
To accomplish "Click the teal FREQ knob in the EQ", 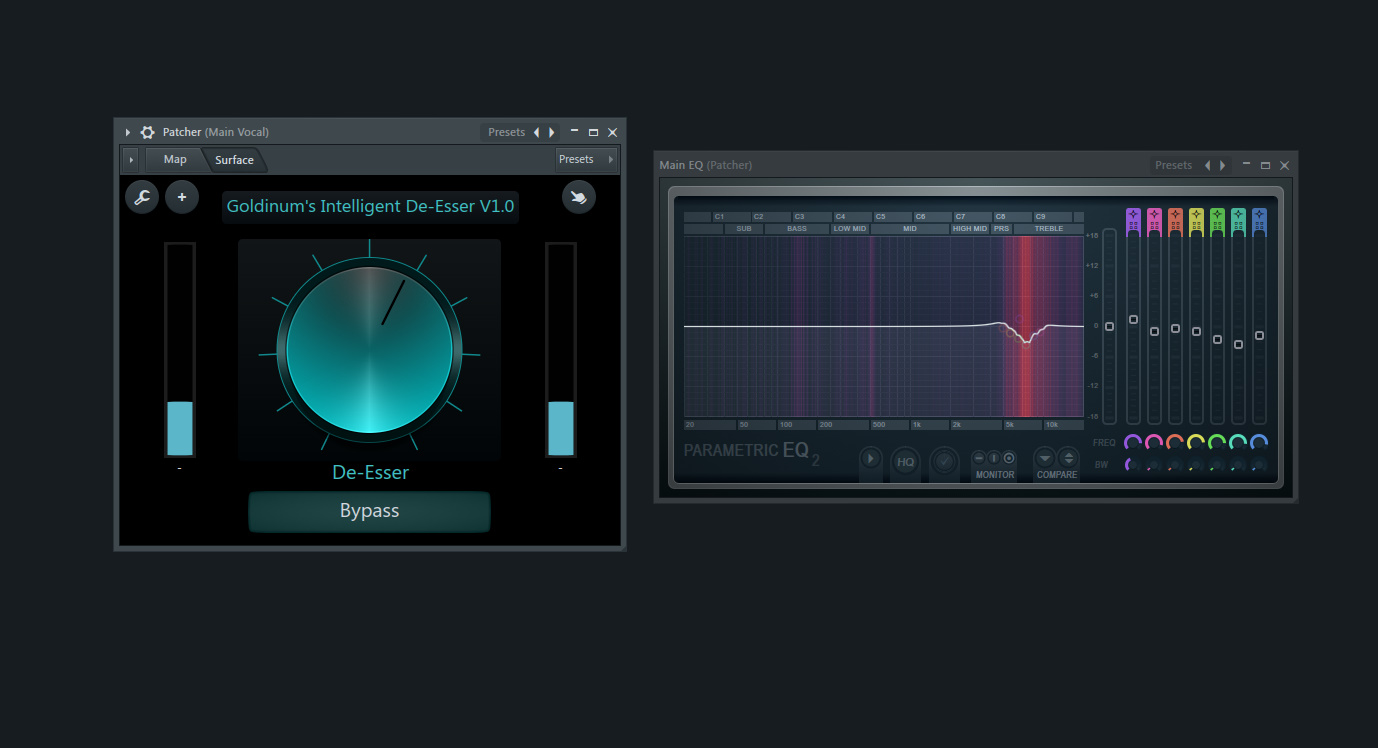I will 1238,442.
